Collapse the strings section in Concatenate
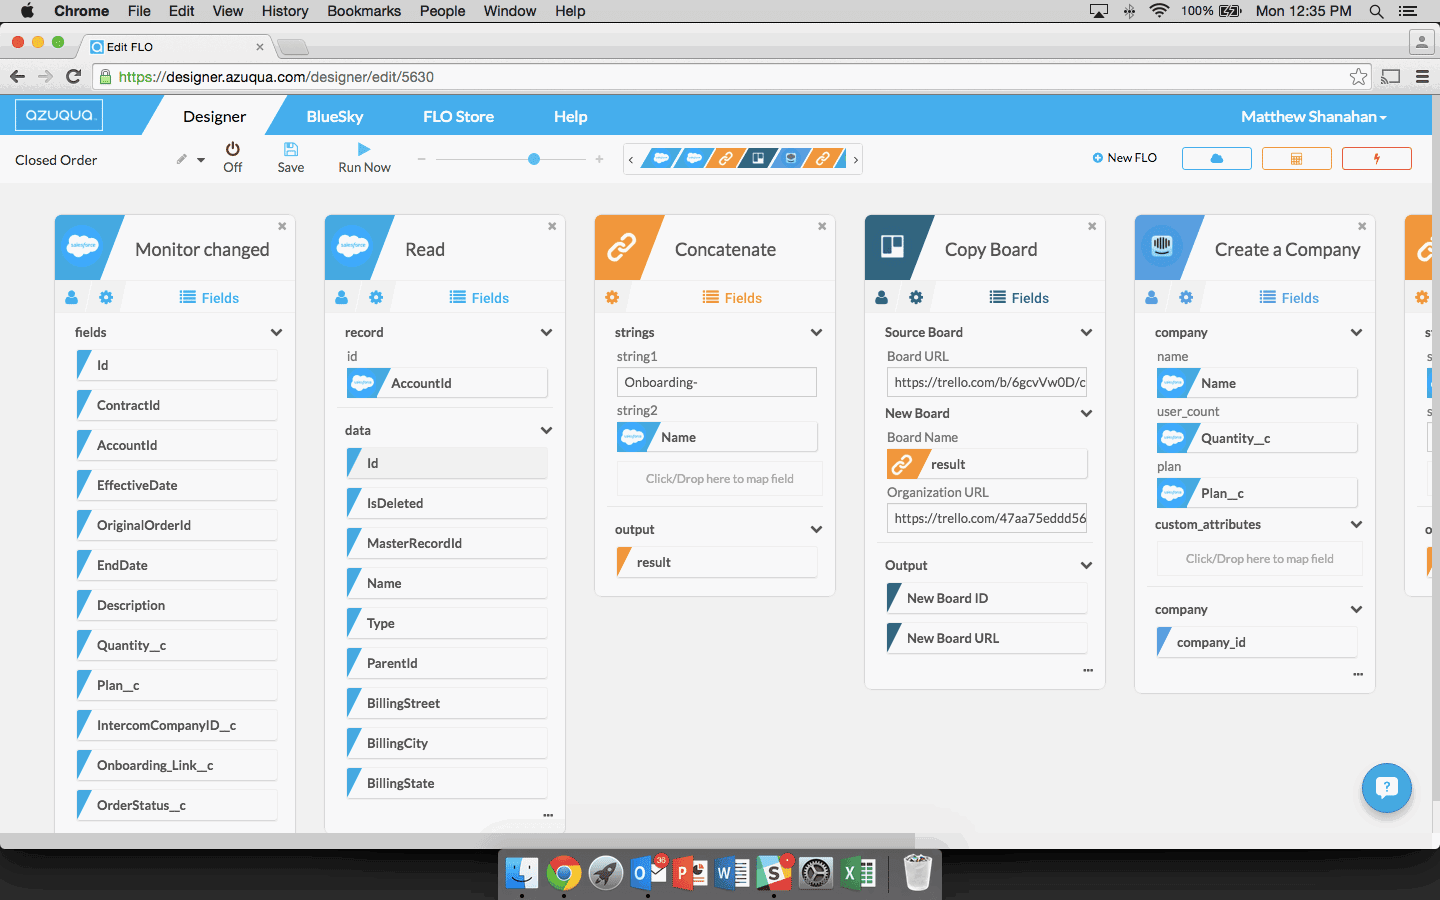Screen dimensions: 1440x900 point(816,332)
